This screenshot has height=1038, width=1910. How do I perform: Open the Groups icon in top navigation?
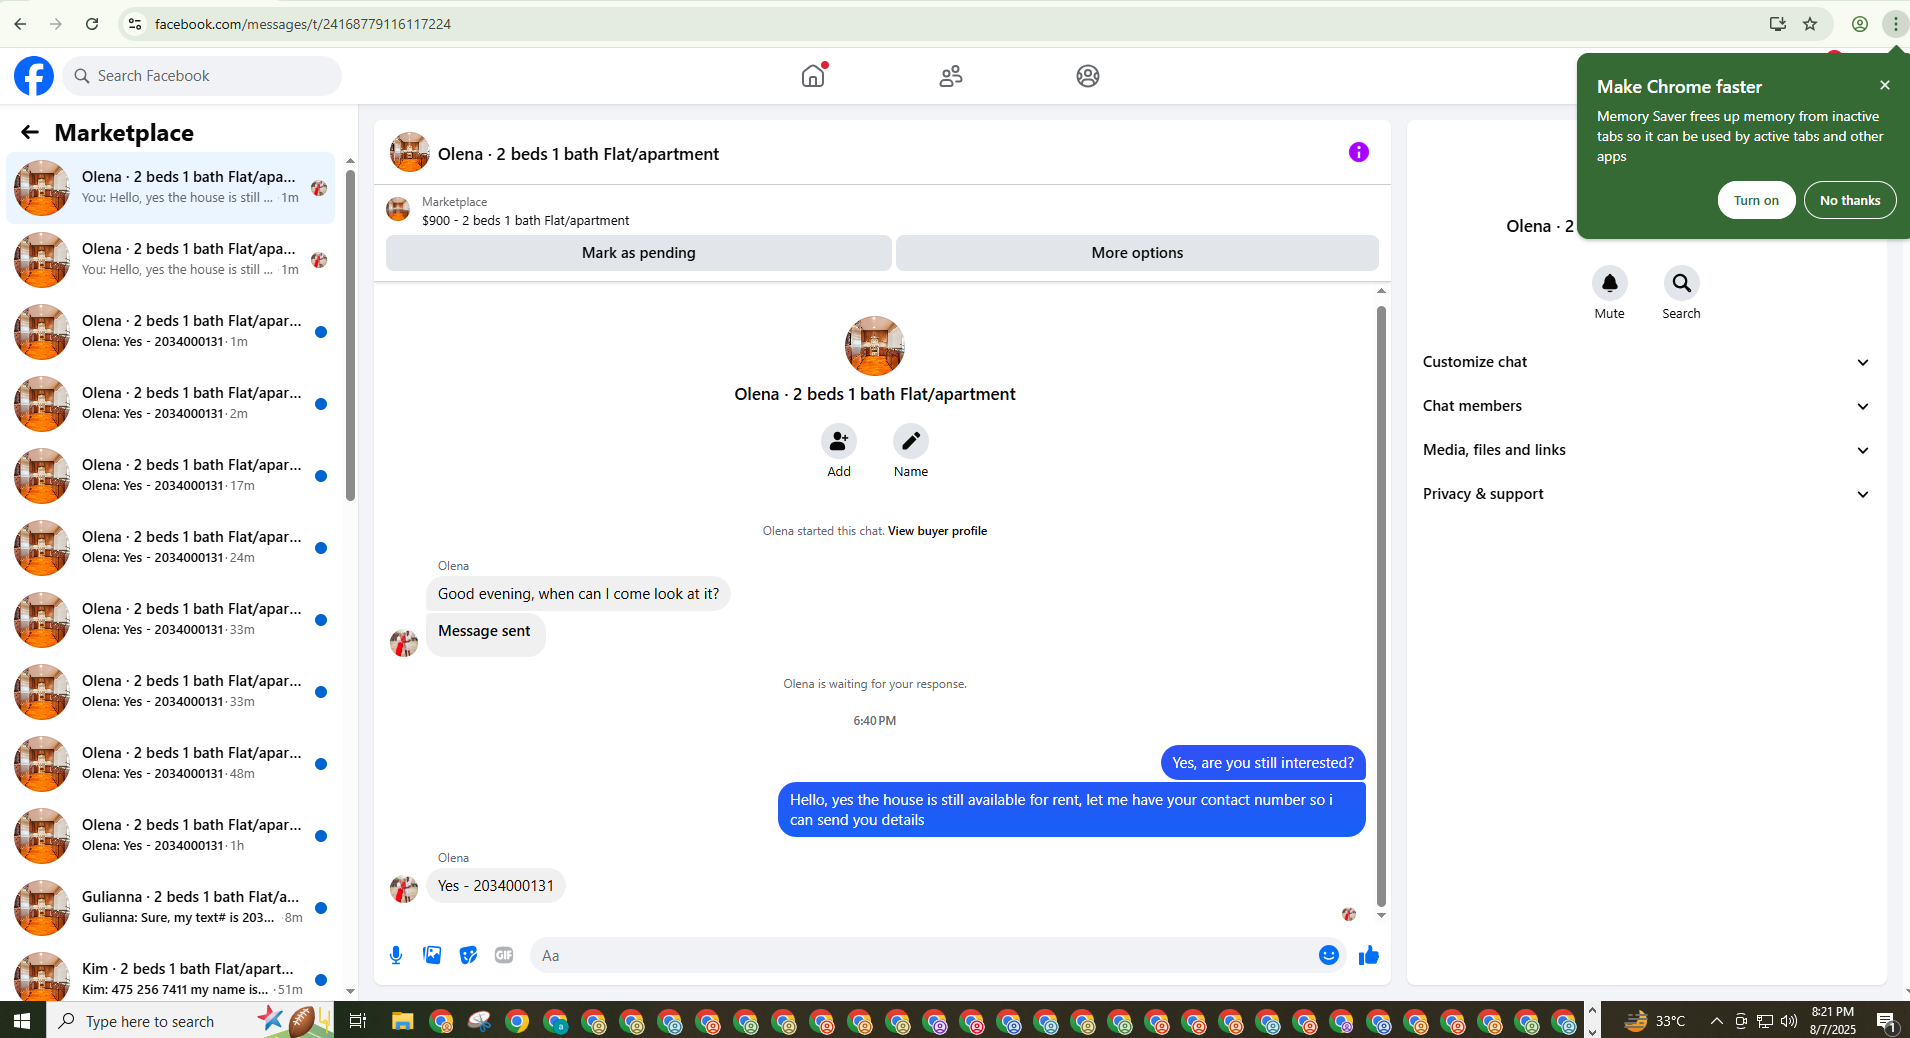1088,76
